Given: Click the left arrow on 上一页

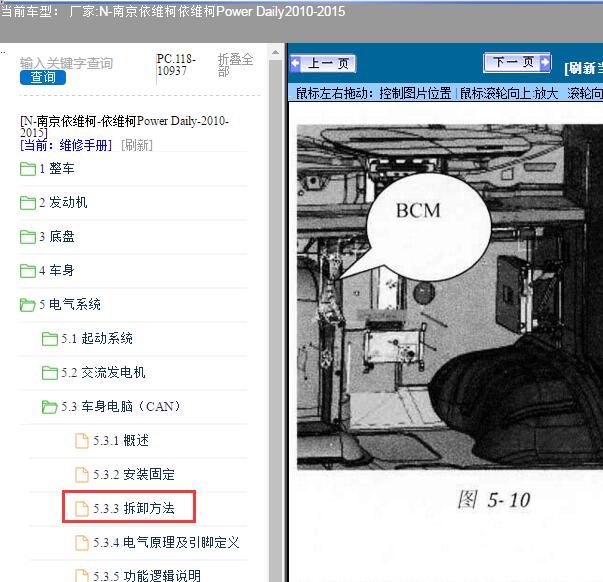Looking at the screenshot, I should (x=295, y=64).
